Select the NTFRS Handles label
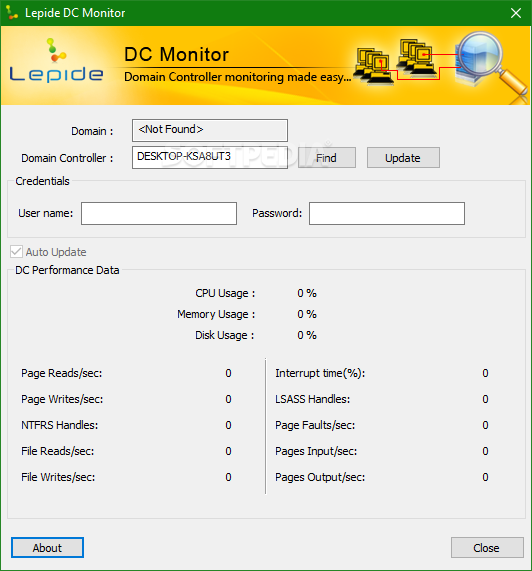Image resolution: width=532 pixels, height=571 pixels. pos(59,425)
